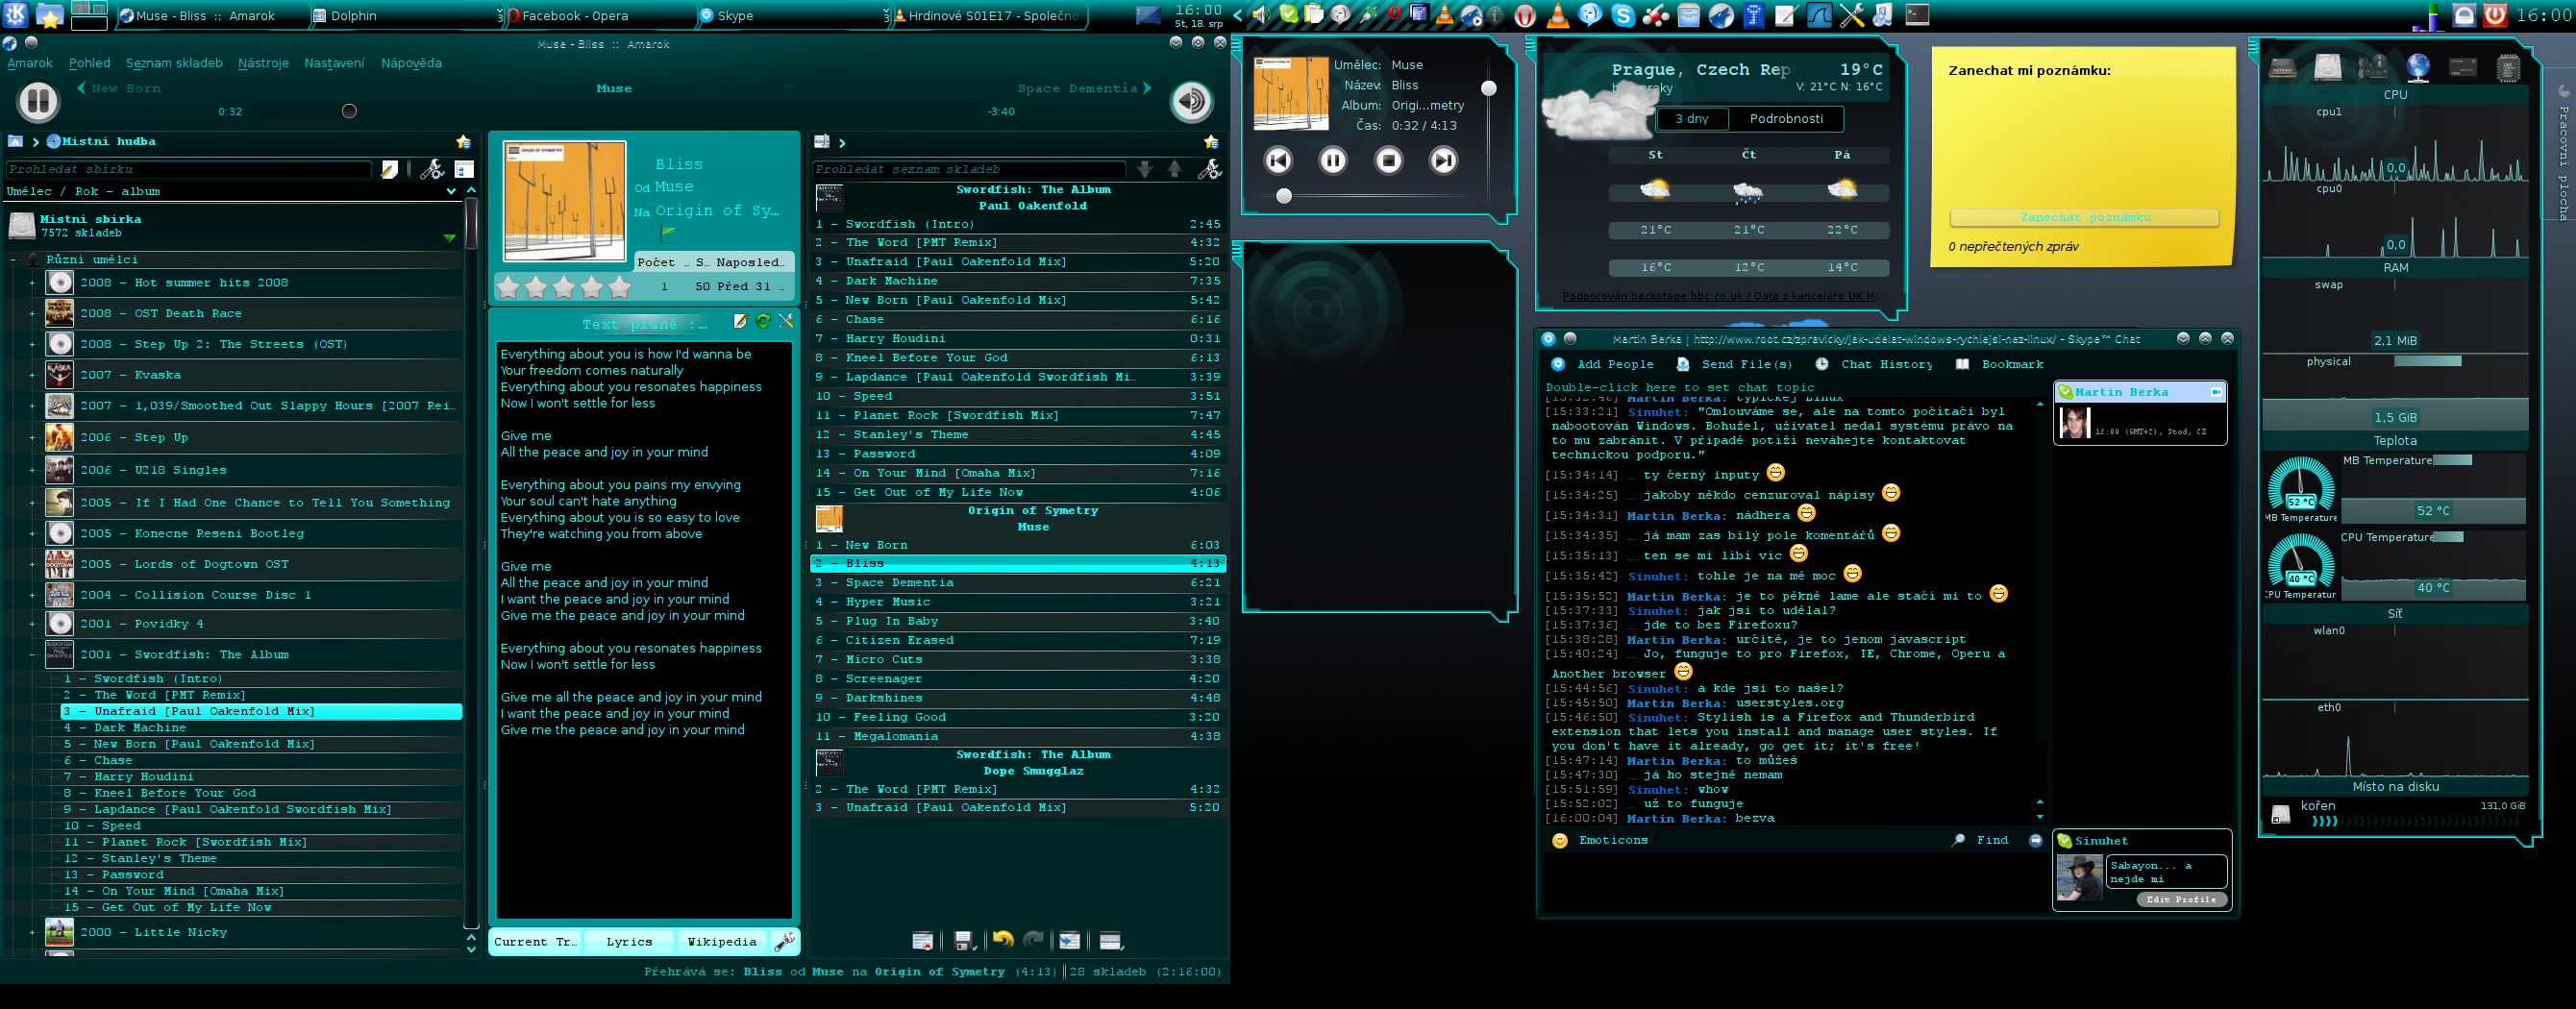Select Citizen Erased in the playlist
This screenshot has width=2576, height=1009.
point(1017,640)
